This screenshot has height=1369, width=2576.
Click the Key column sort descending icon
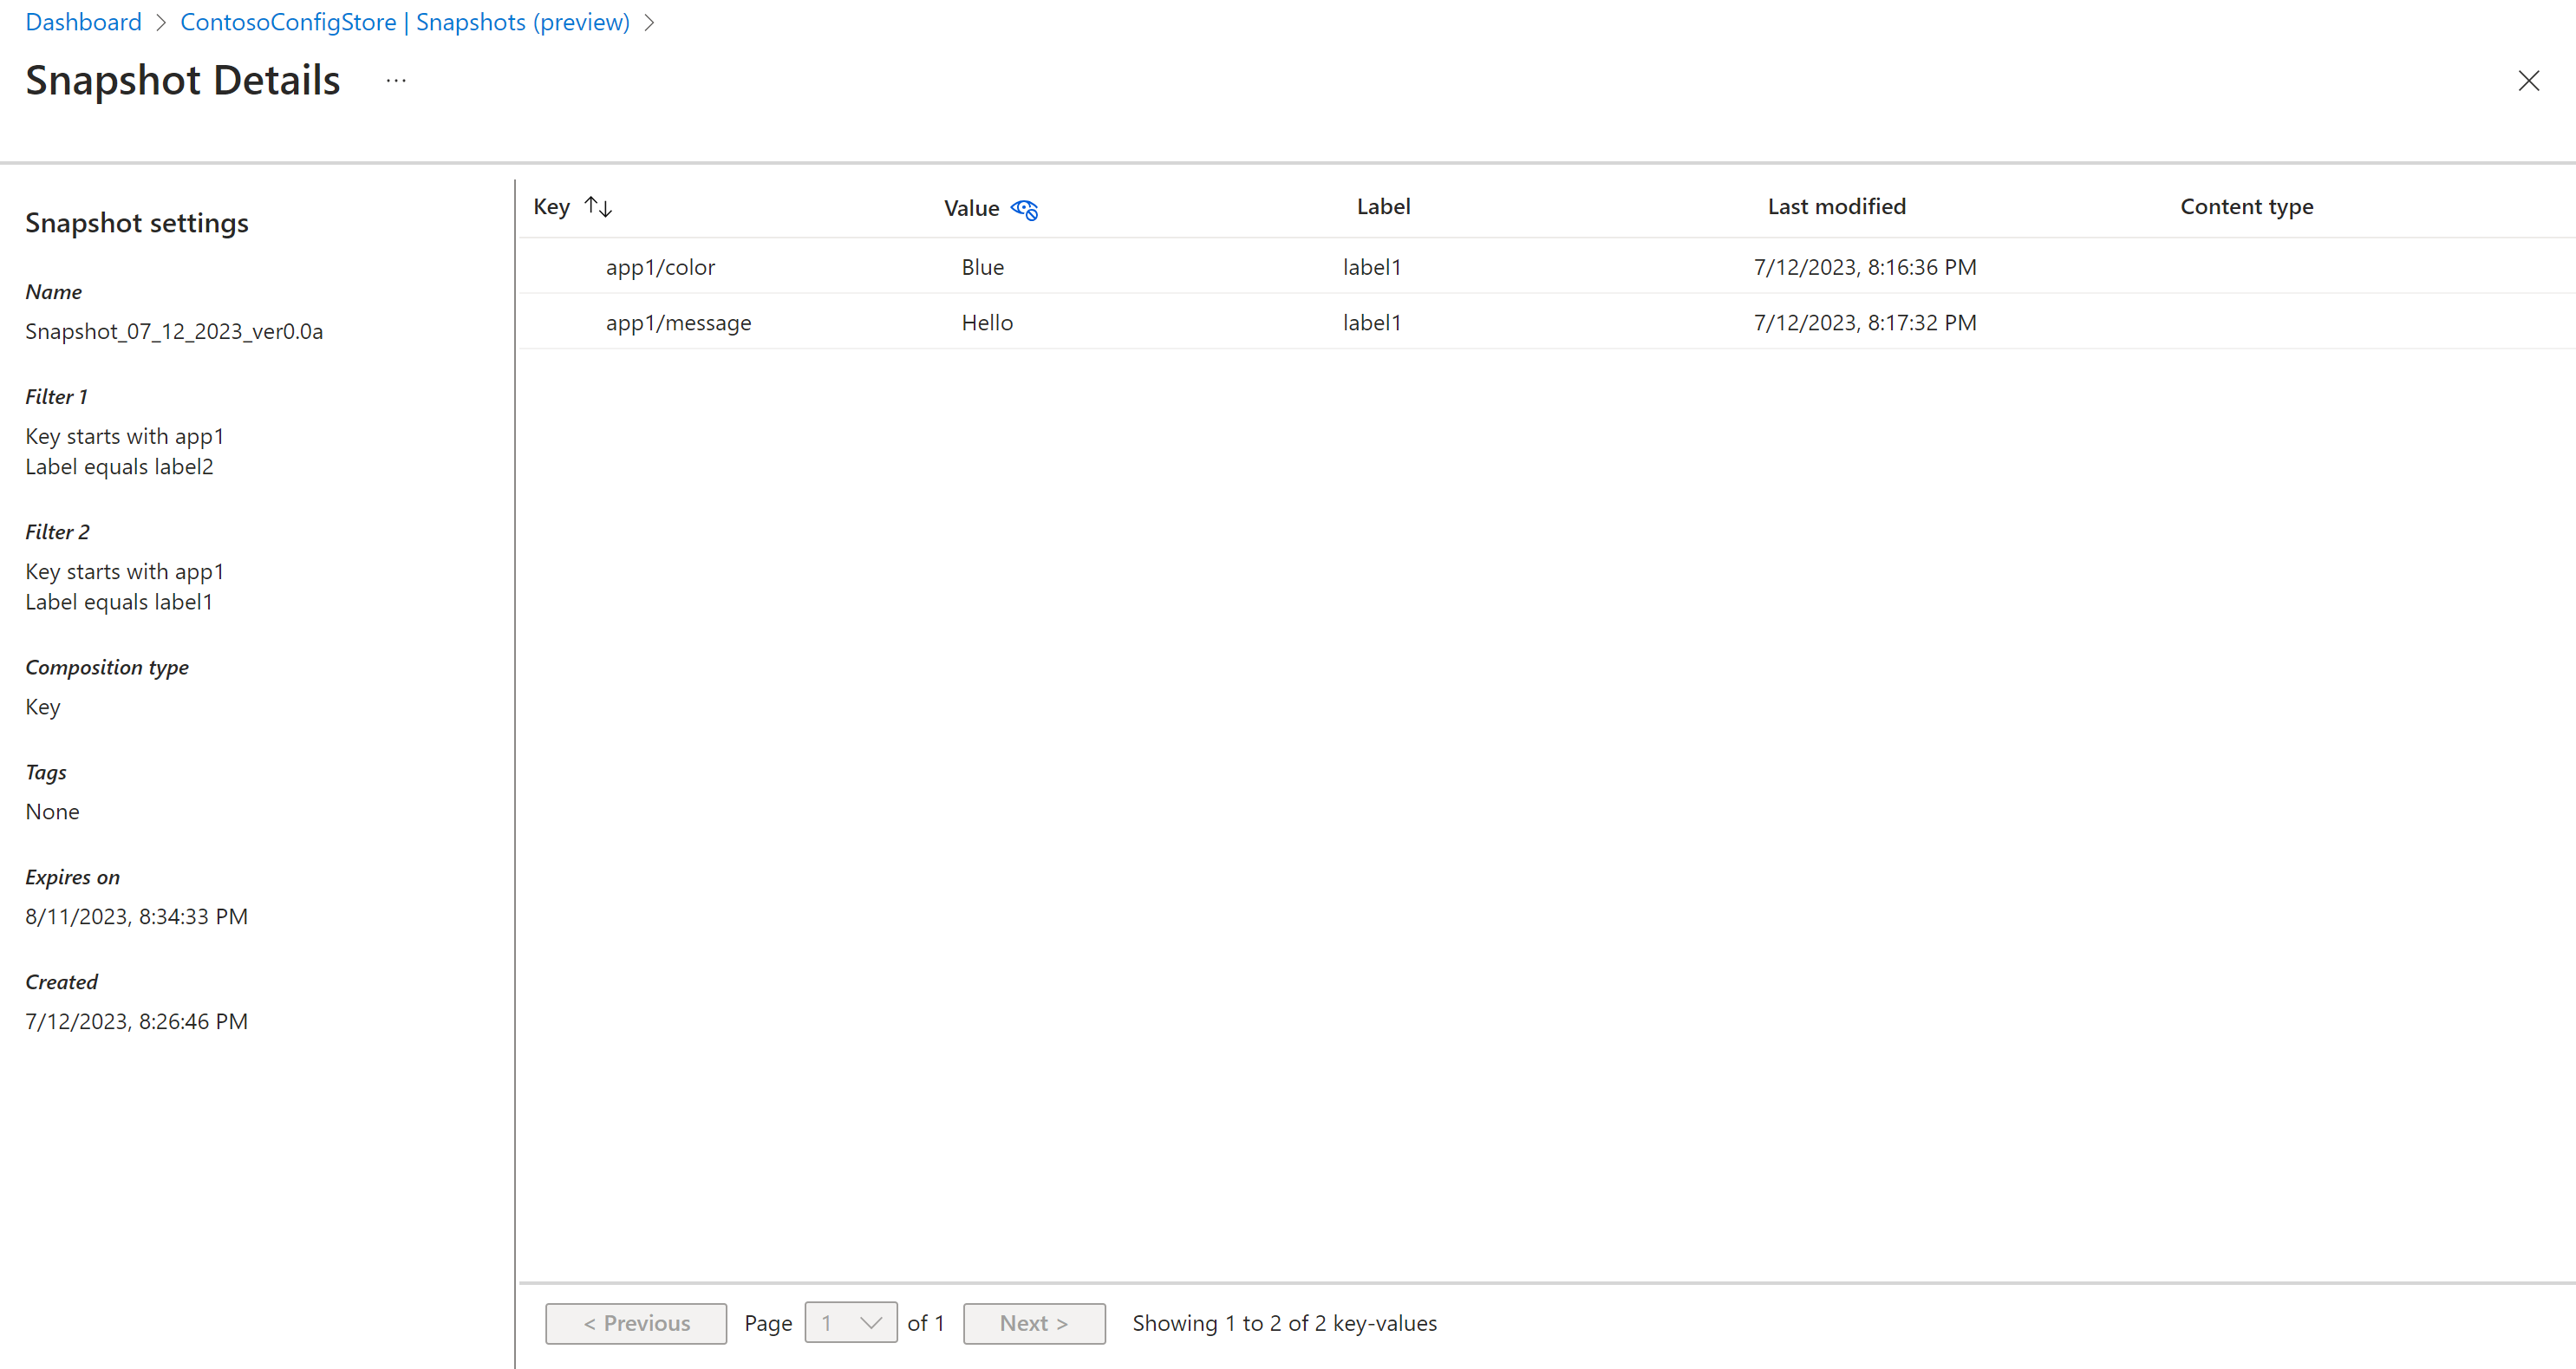click(x=605, y=208)
